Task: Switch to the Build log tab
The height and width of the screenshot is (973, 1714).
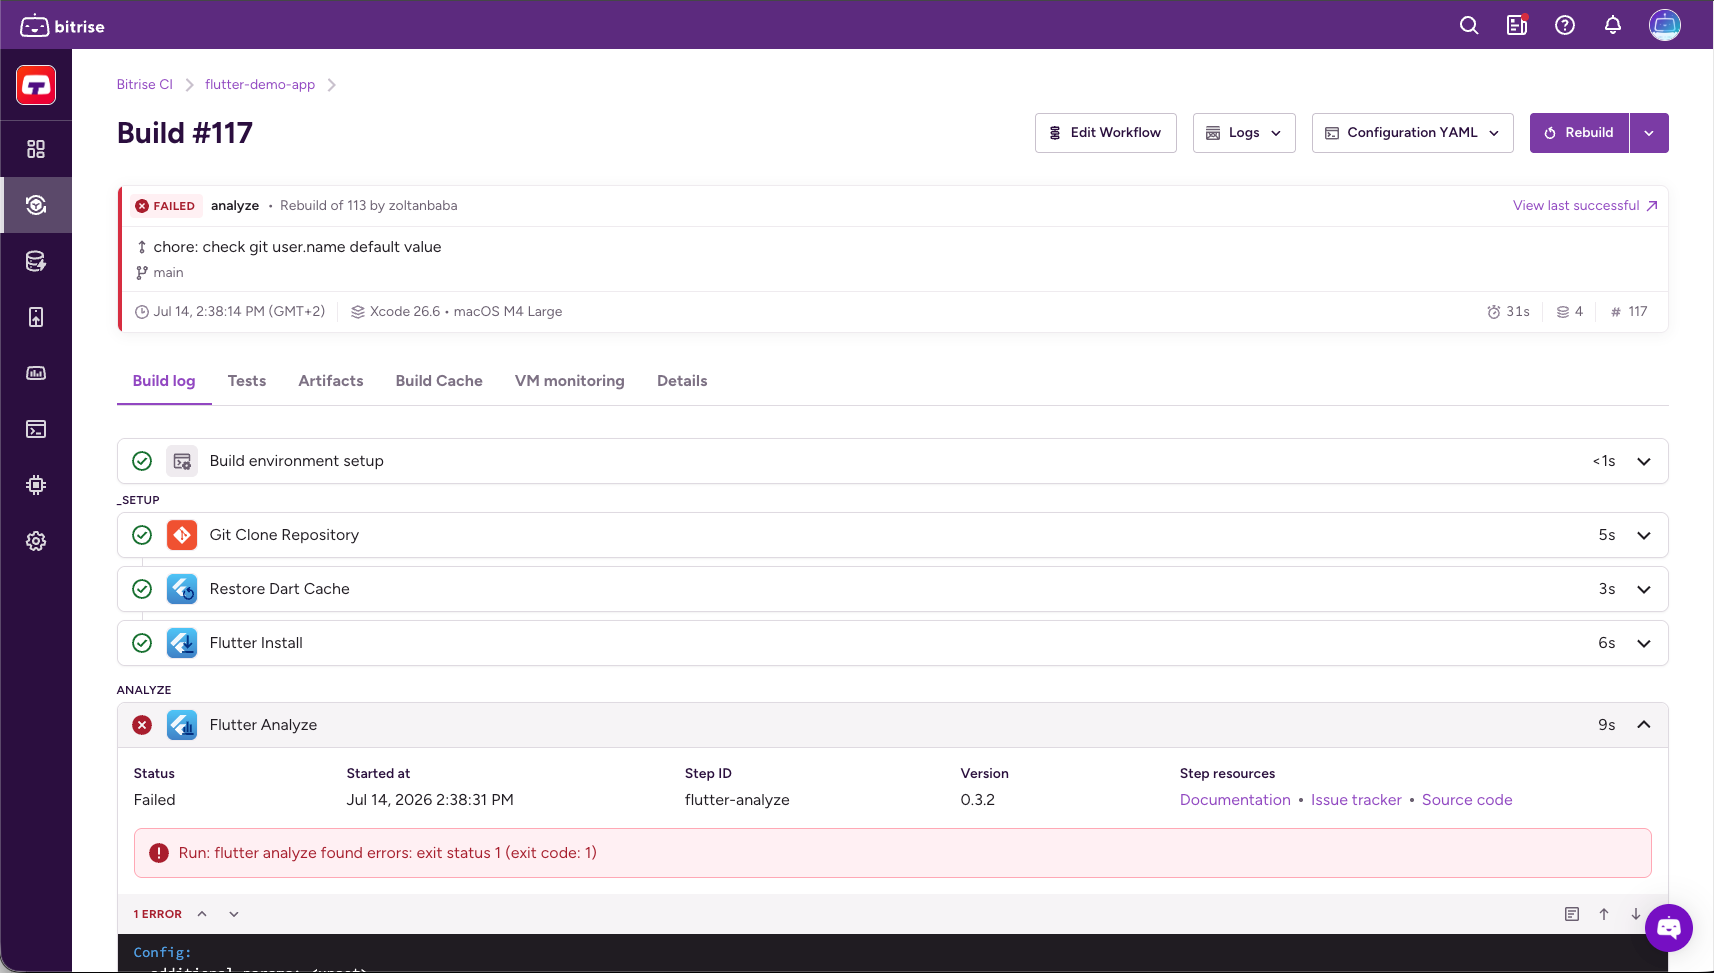Action: [164, 381]
